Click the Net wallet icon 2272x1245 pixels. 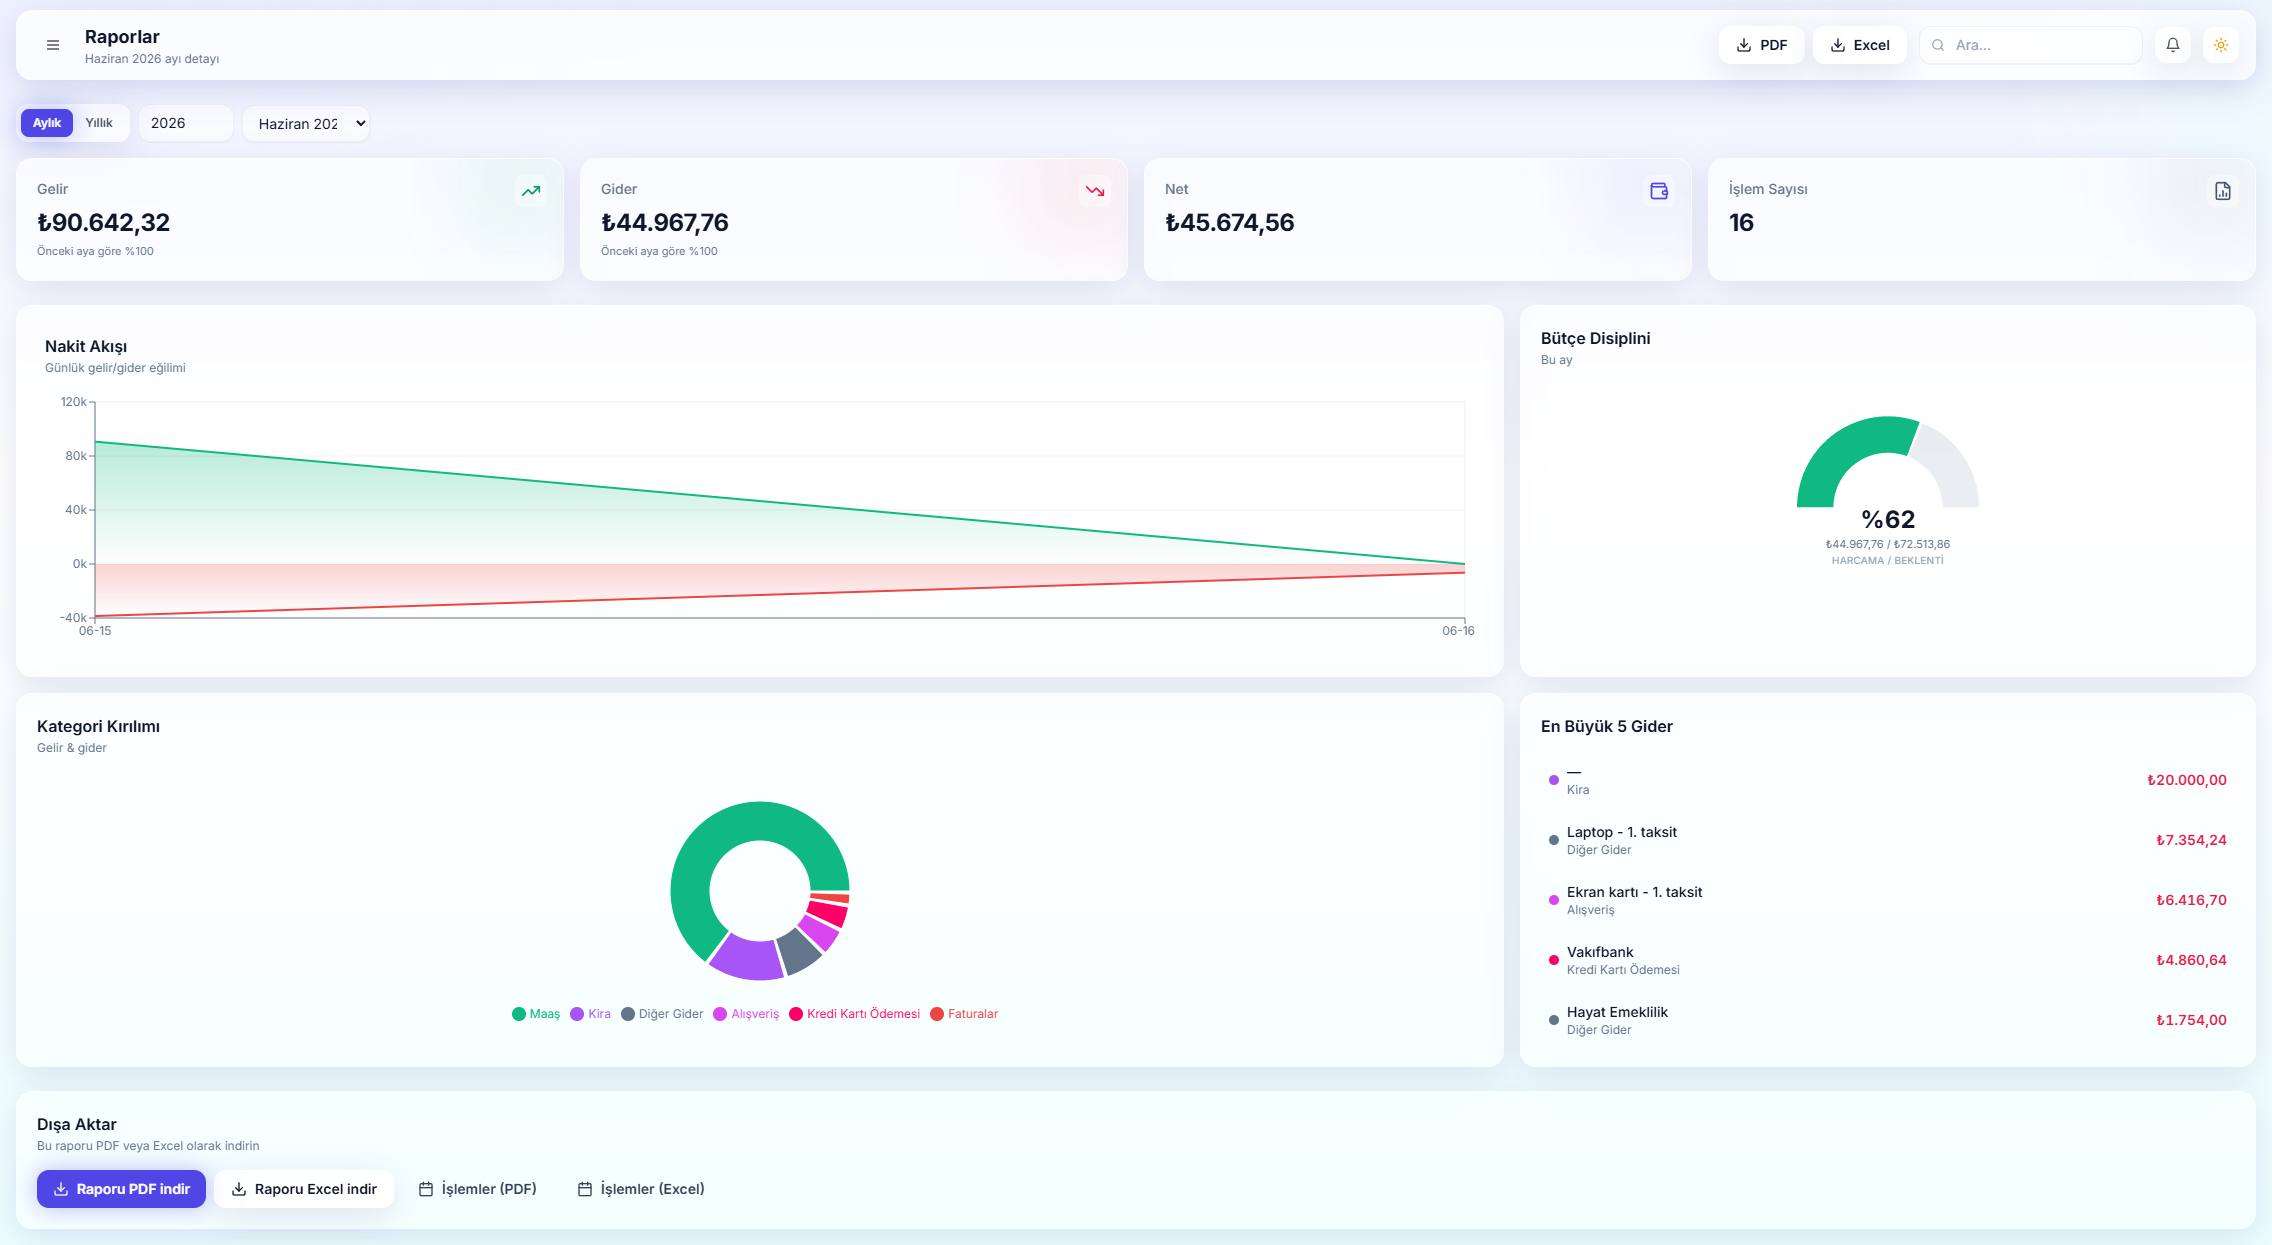(x=1659, y=191)
